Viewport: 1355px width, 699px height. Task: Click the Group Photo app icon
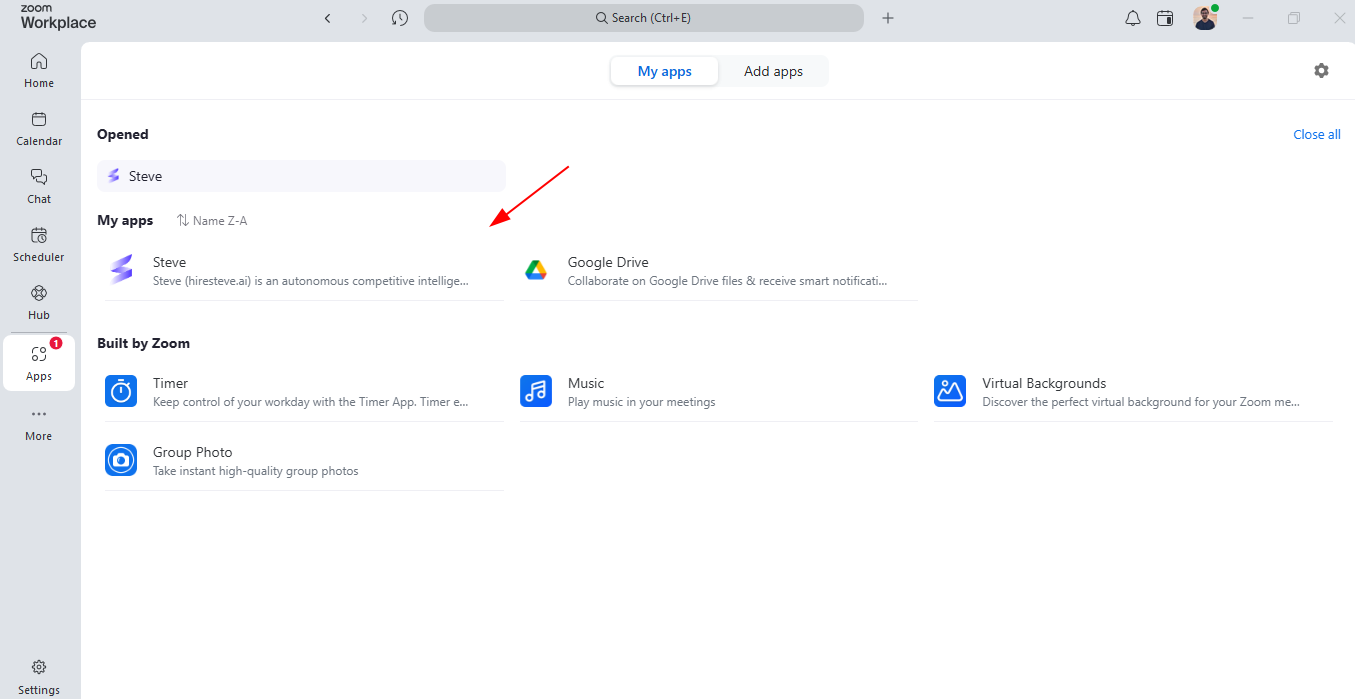[121, 461]
